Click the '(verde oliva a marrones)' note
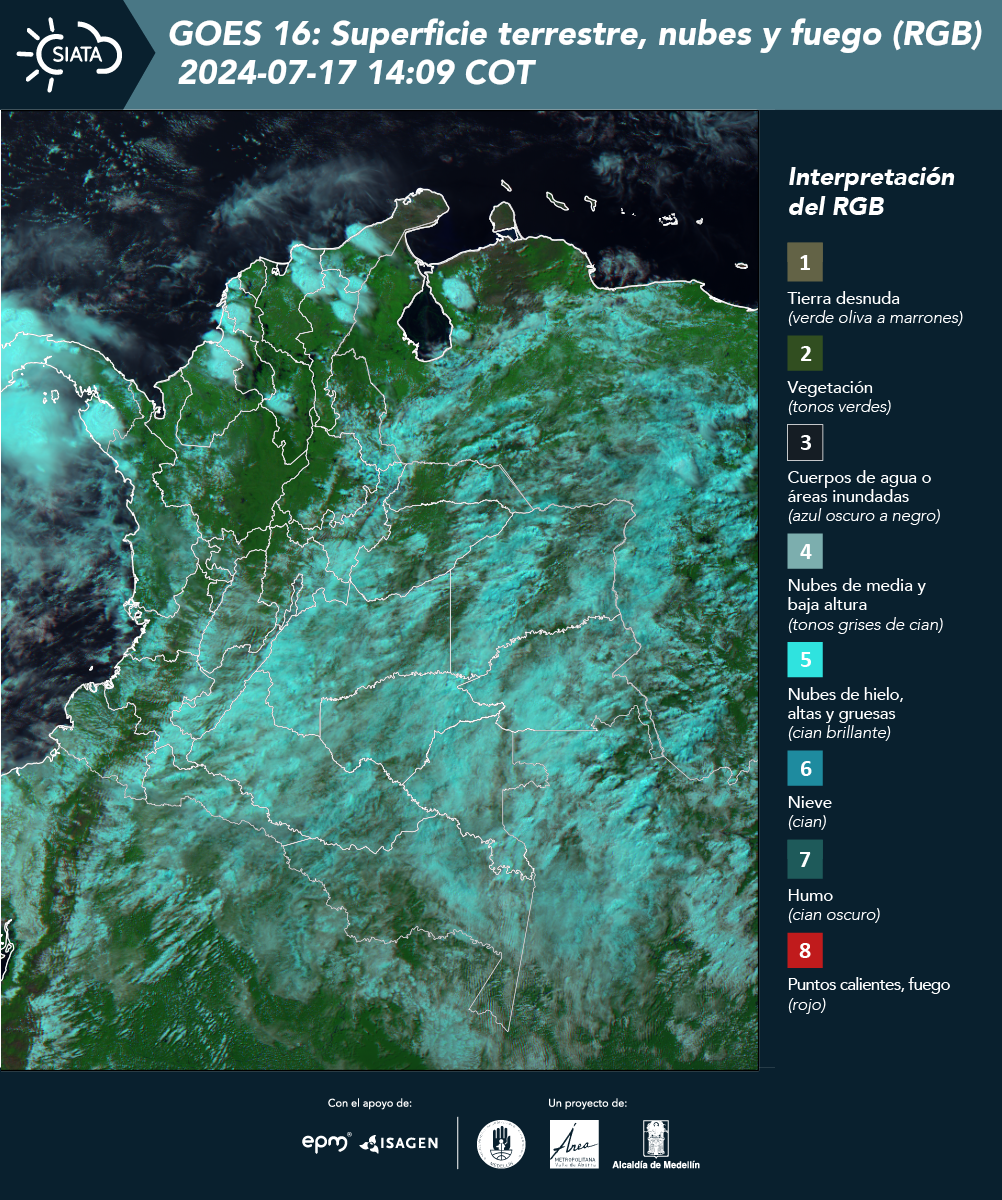Image resolution: width=1002 pixels, height=1200 pixels. click(876, 318)
